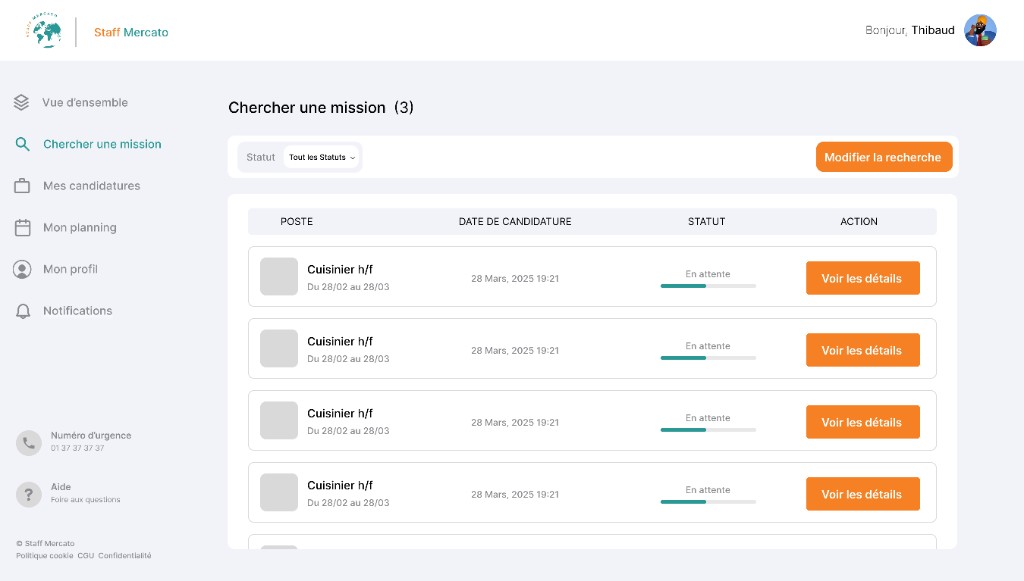Click the fourth row's En attente progress bar
The height and width of the screenshot is (581, 1024).
point(708,501)
